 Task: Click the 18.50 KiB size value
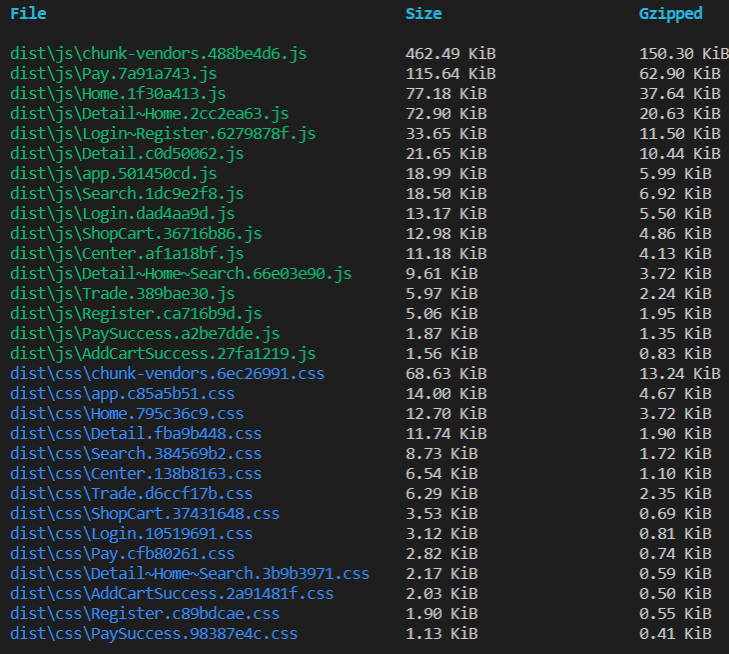coord(446,193)
